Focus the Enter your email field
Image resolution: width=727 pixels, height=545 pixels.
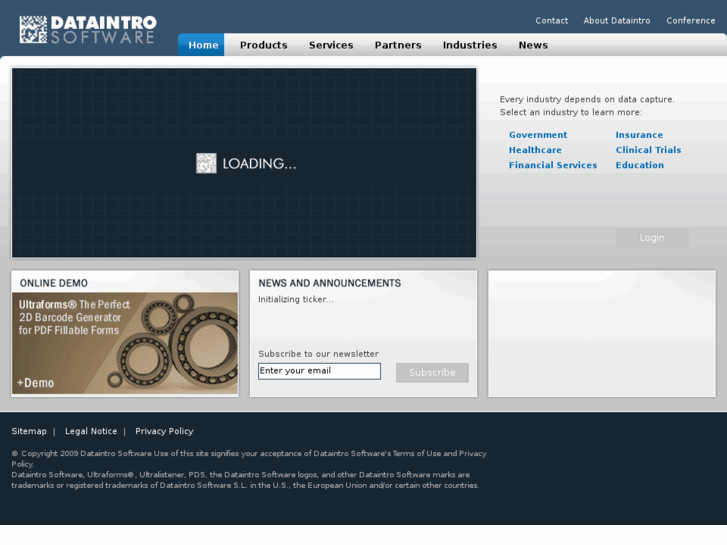tap(319, 371)
